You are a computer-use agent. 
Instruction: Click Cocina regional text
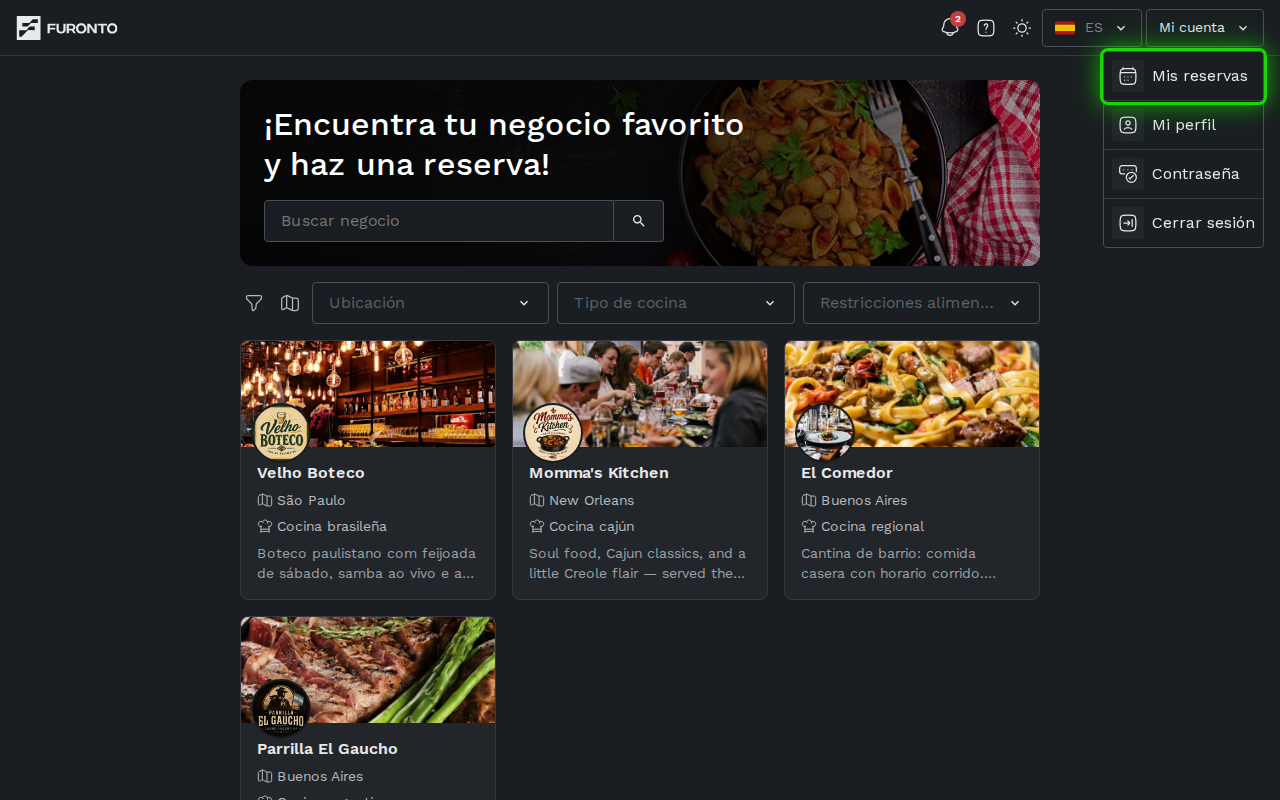[x=873, y=526]
